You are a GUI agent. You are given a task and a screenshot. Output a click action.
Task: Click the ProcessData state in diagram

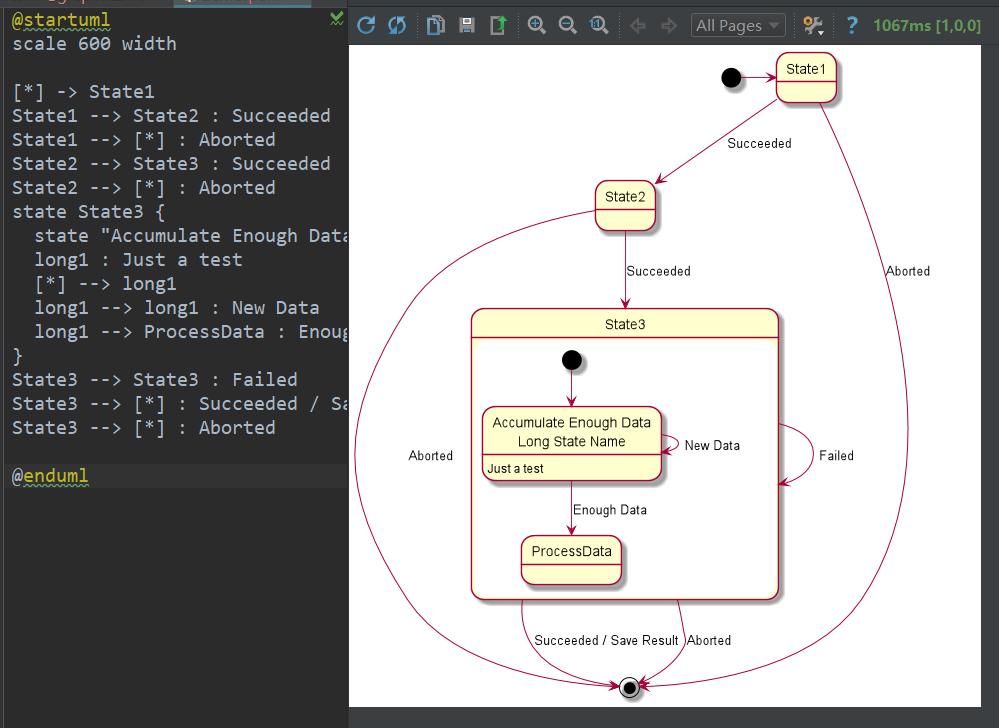click(571, 552)
